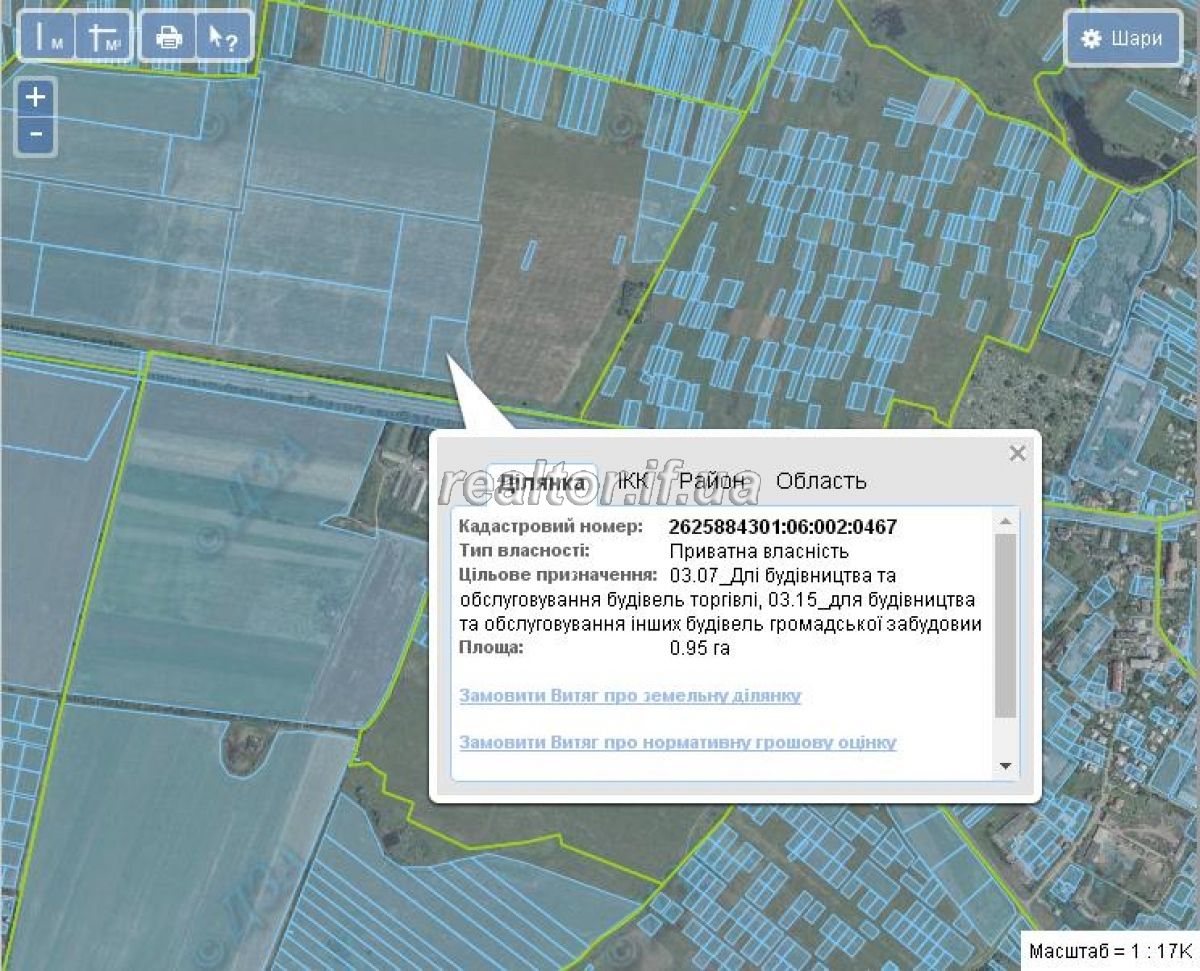
Task: Click the 0.95 га area value
Action: [x=700, y=648]
